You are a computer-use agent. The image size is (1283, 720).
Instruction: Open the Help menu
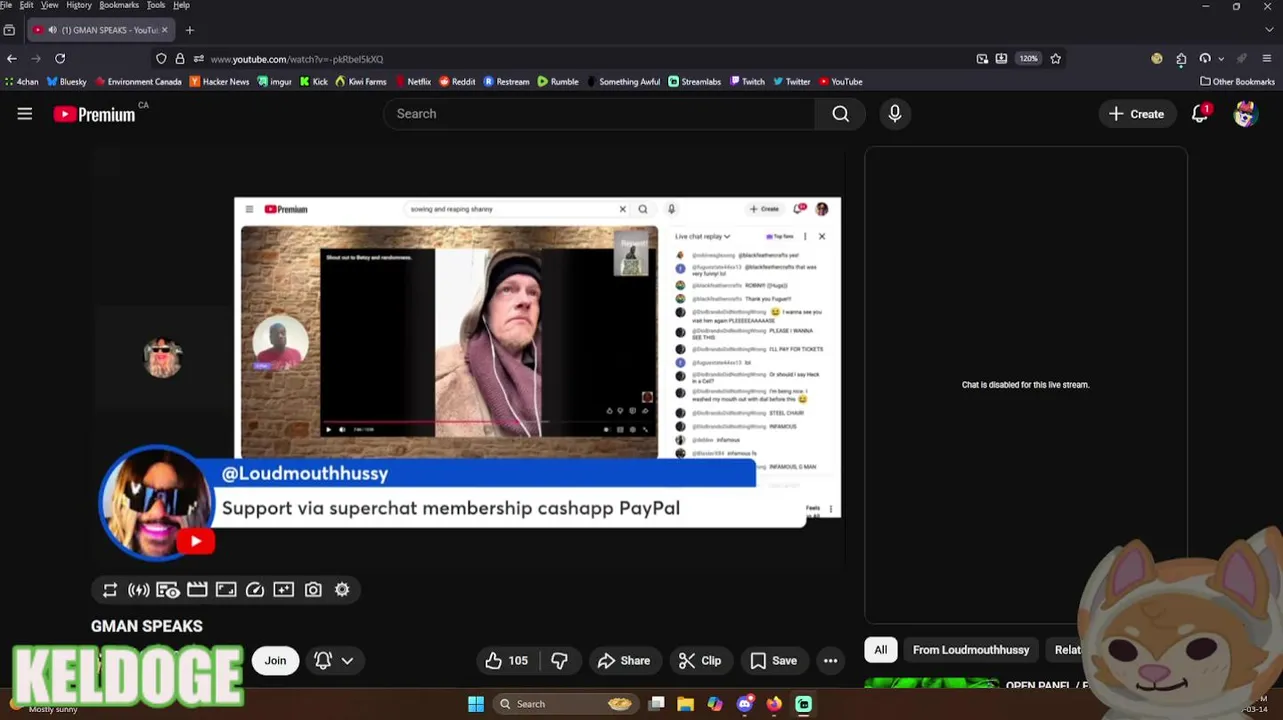click(x=181, y=5)
